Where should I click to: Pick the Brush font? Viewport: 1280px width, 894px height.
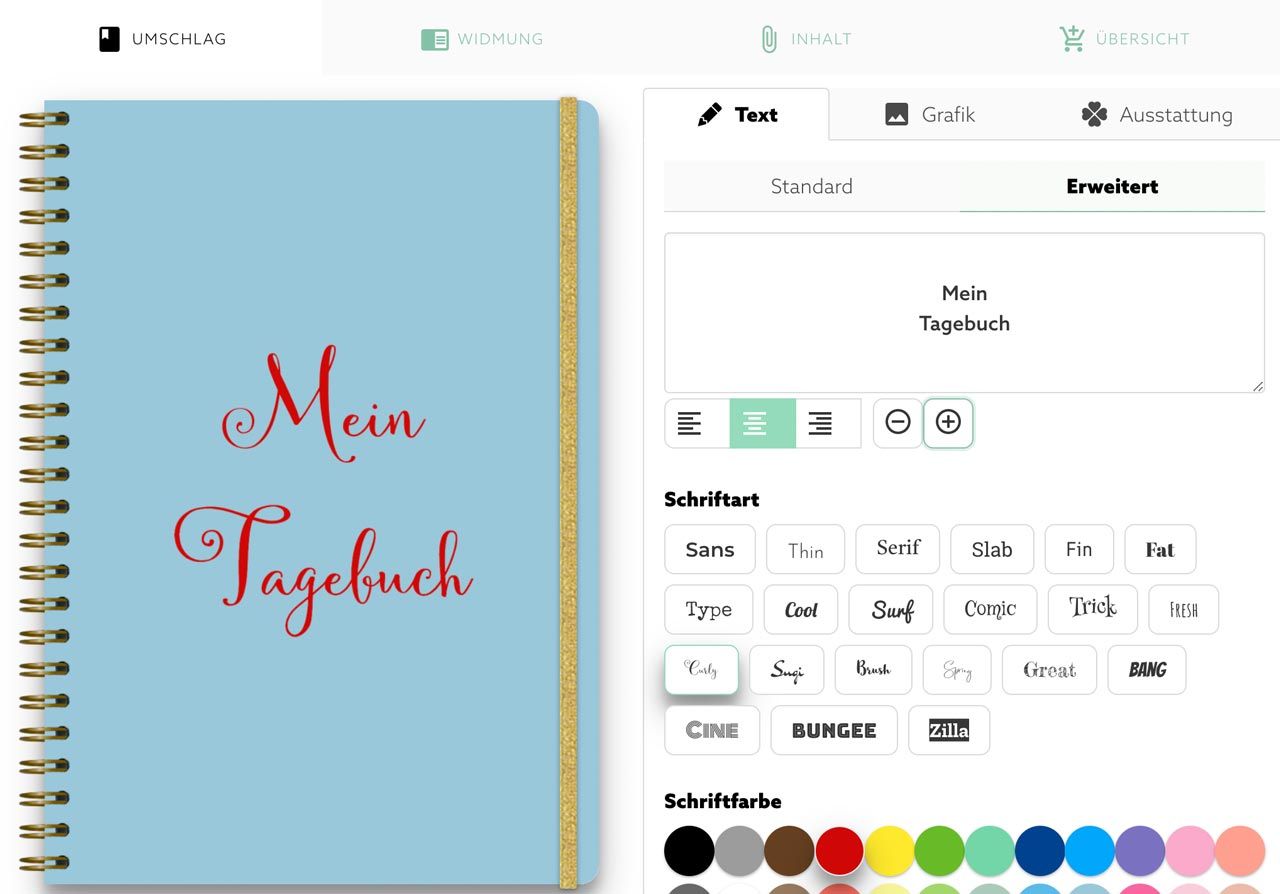873,669
